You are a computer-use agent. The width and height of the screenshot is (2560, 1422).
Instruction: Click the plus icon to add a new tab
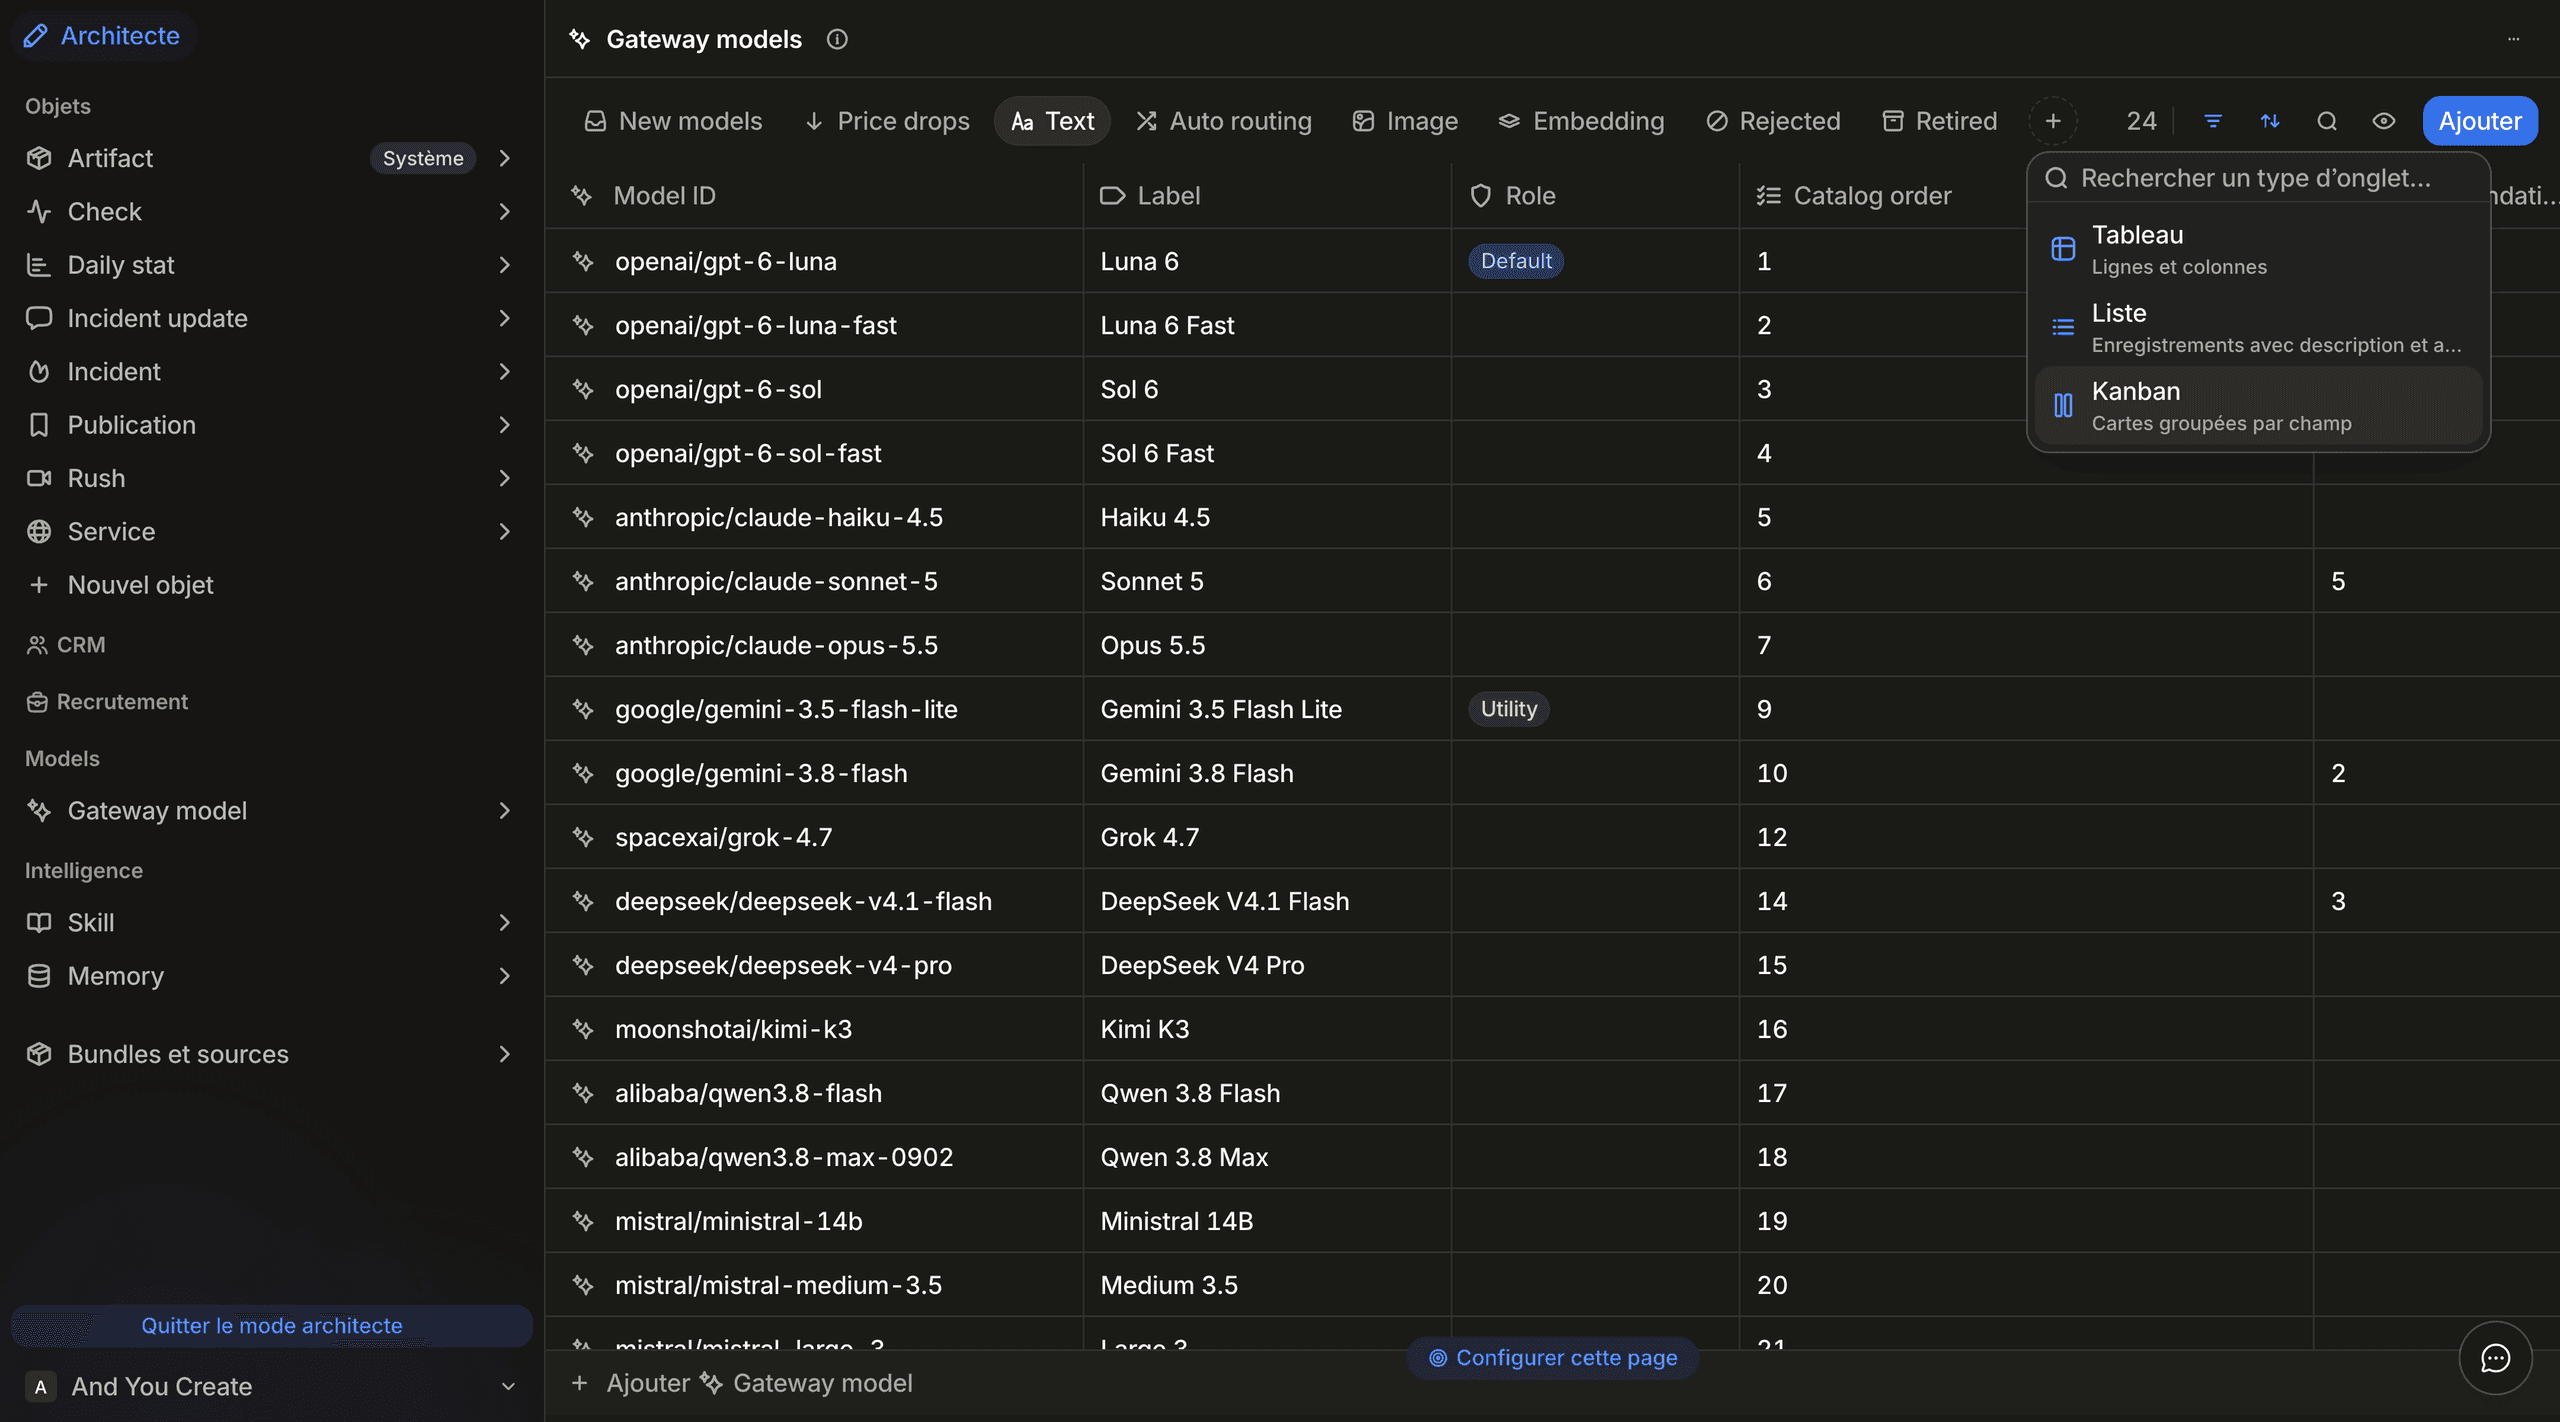point(2053,121)
